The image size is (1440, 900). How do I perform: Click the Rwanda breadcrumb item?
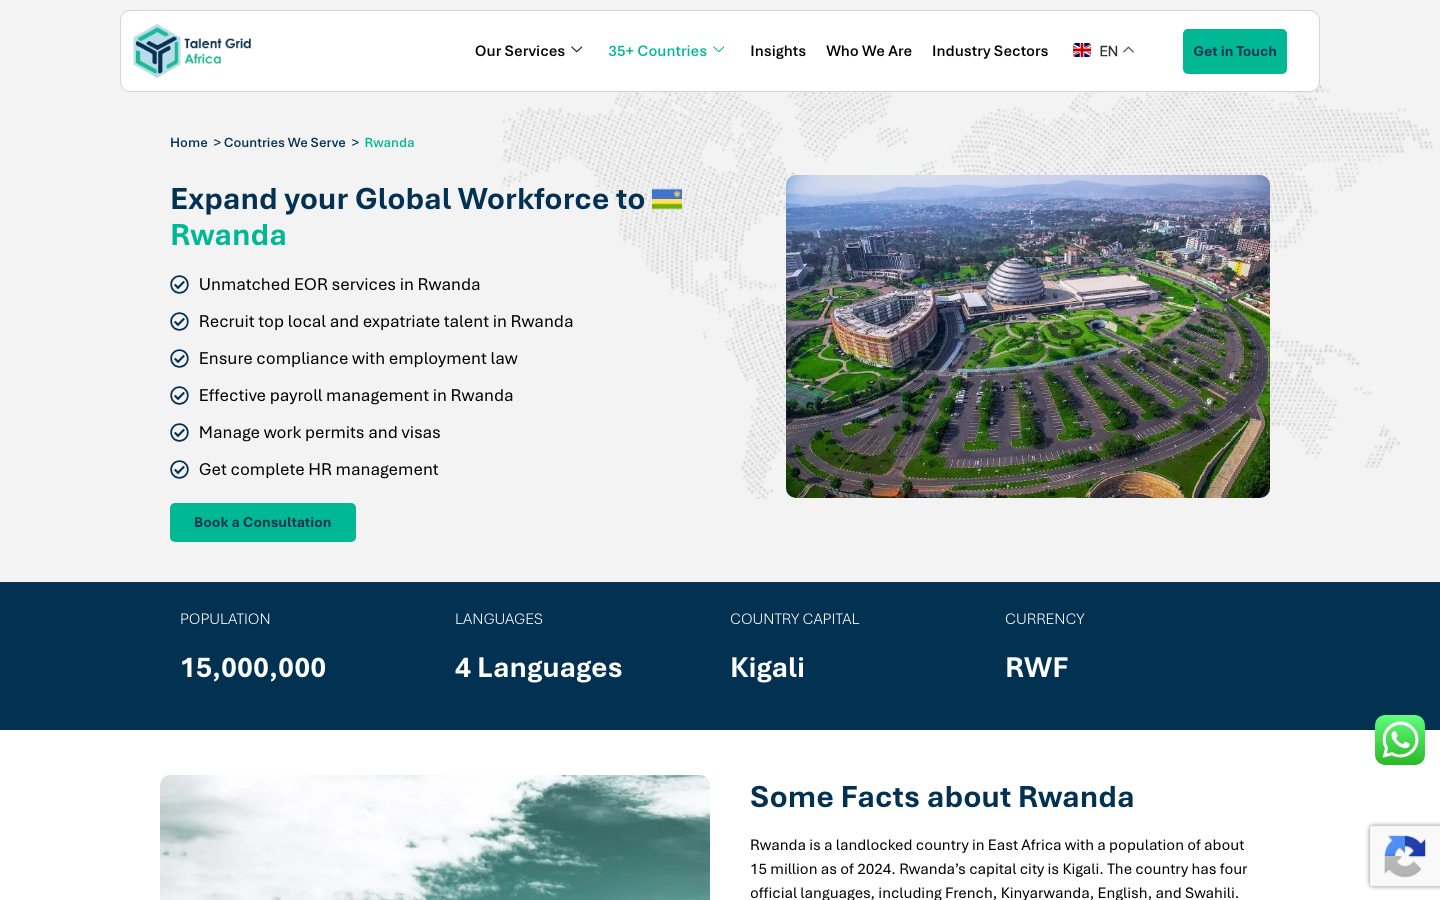click(x=389, y=143)
